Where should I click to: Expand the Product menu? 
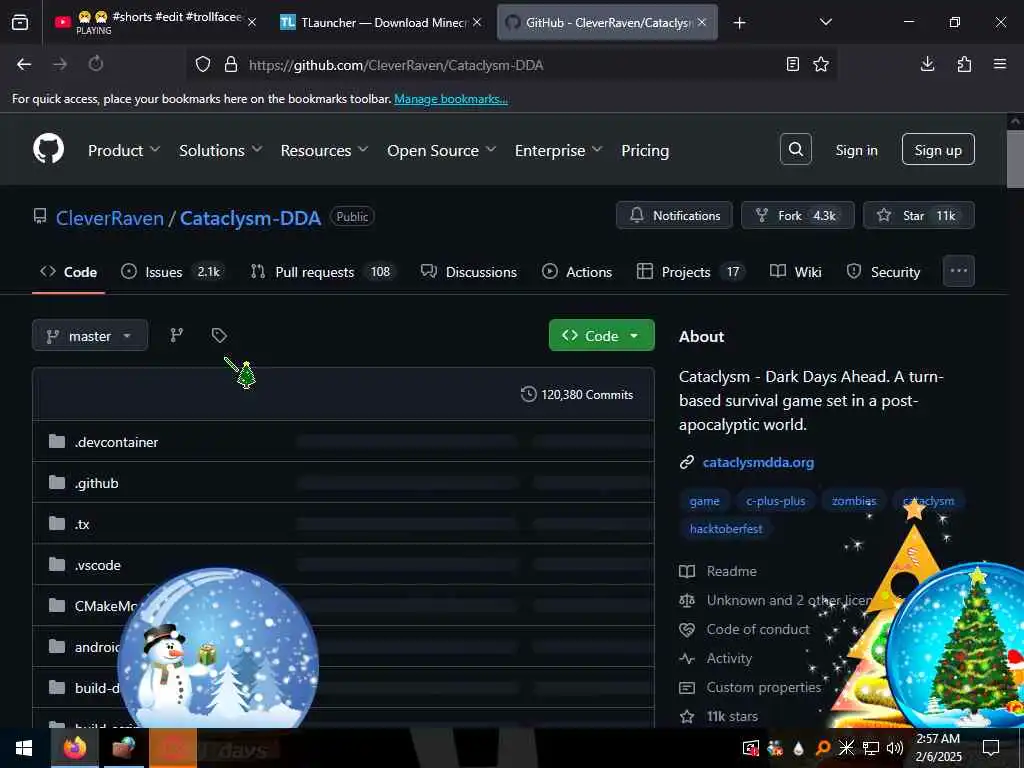pos(123,150)
